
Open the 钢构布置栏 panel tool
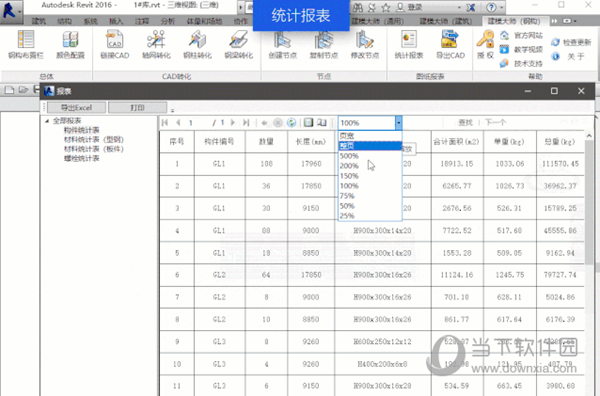click(x=26, y=45)
